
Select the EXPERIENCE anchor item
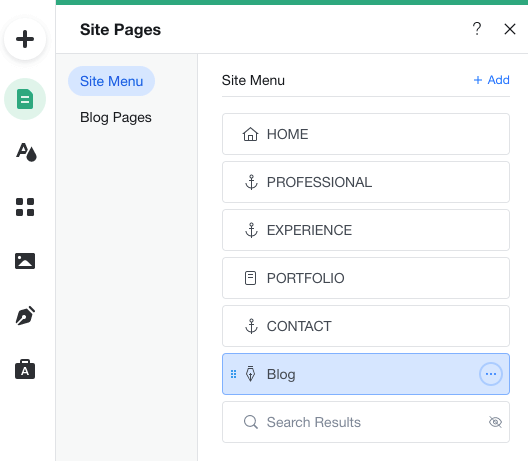366,230
